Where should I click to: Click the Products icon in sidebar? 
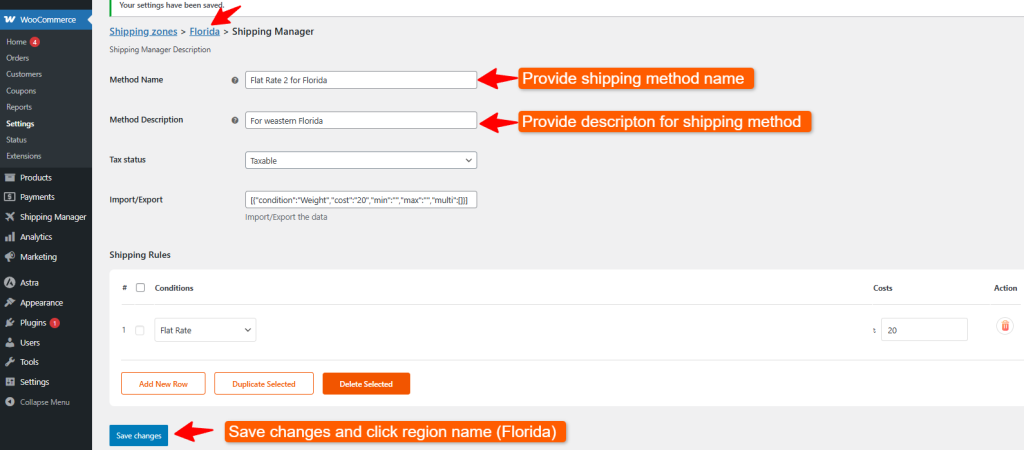[10, 177]
